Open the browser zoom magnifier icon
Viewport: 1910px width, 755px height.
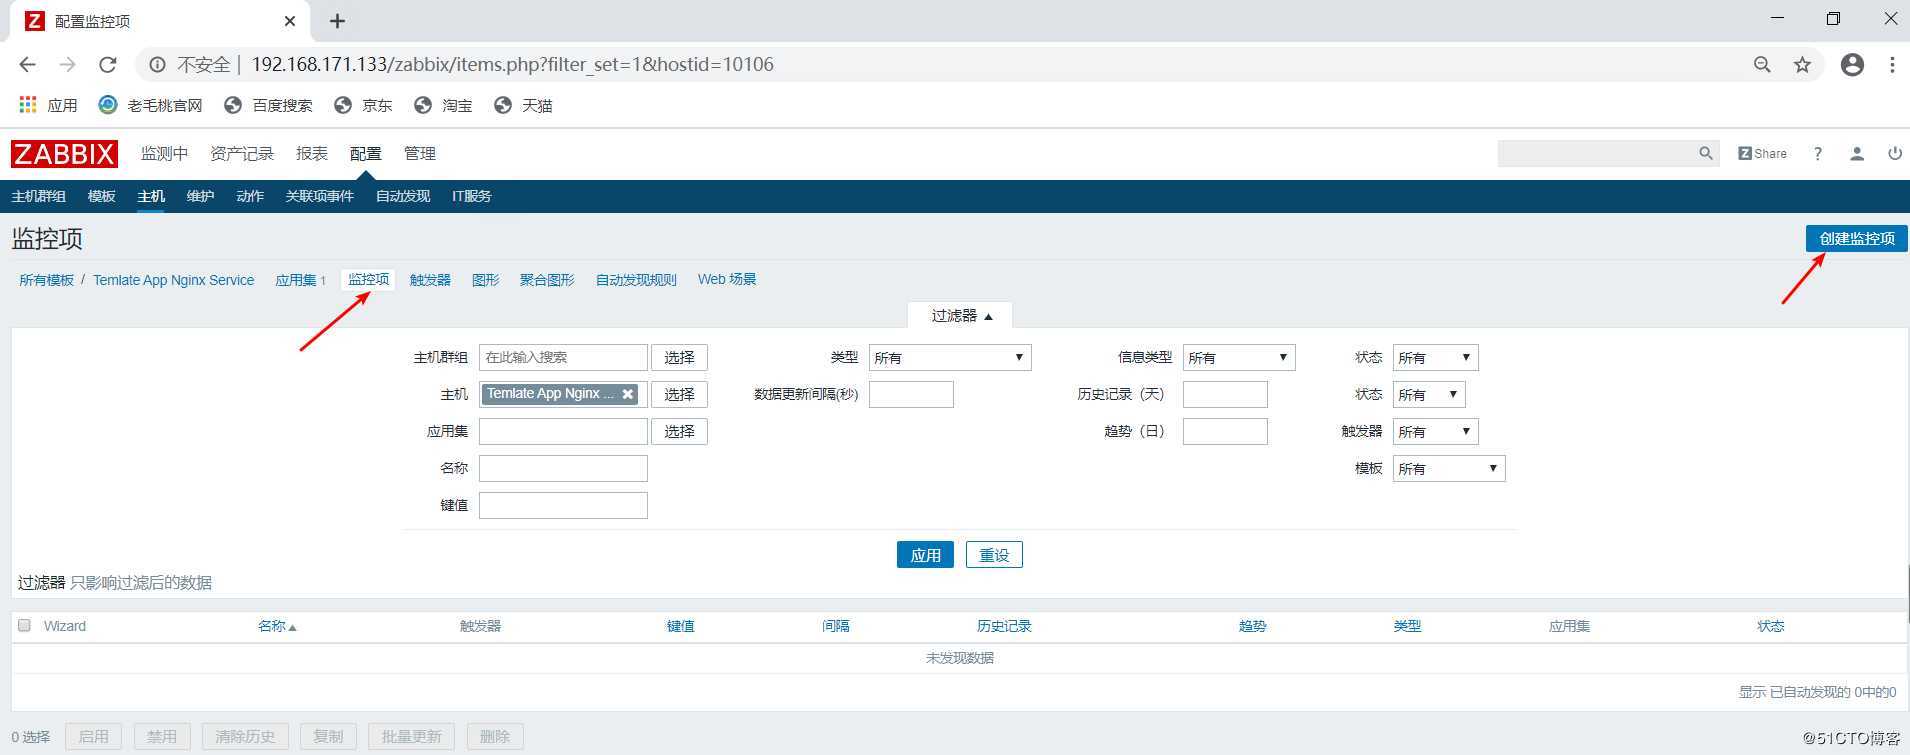[1762, 65]
